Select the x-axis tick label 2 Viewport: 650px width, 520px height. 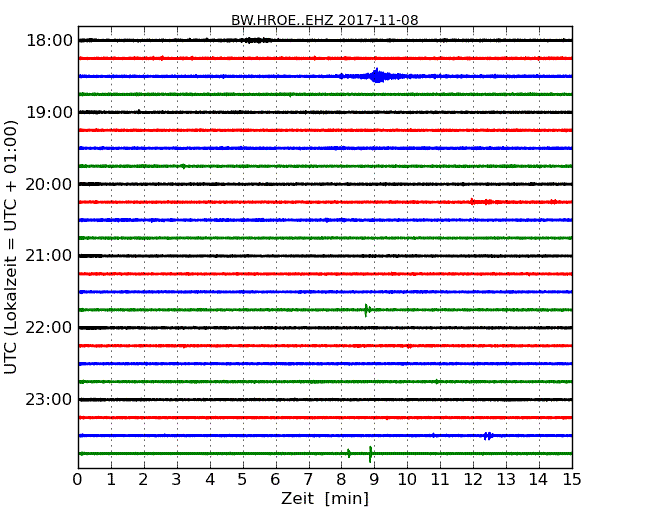(143, 480)
